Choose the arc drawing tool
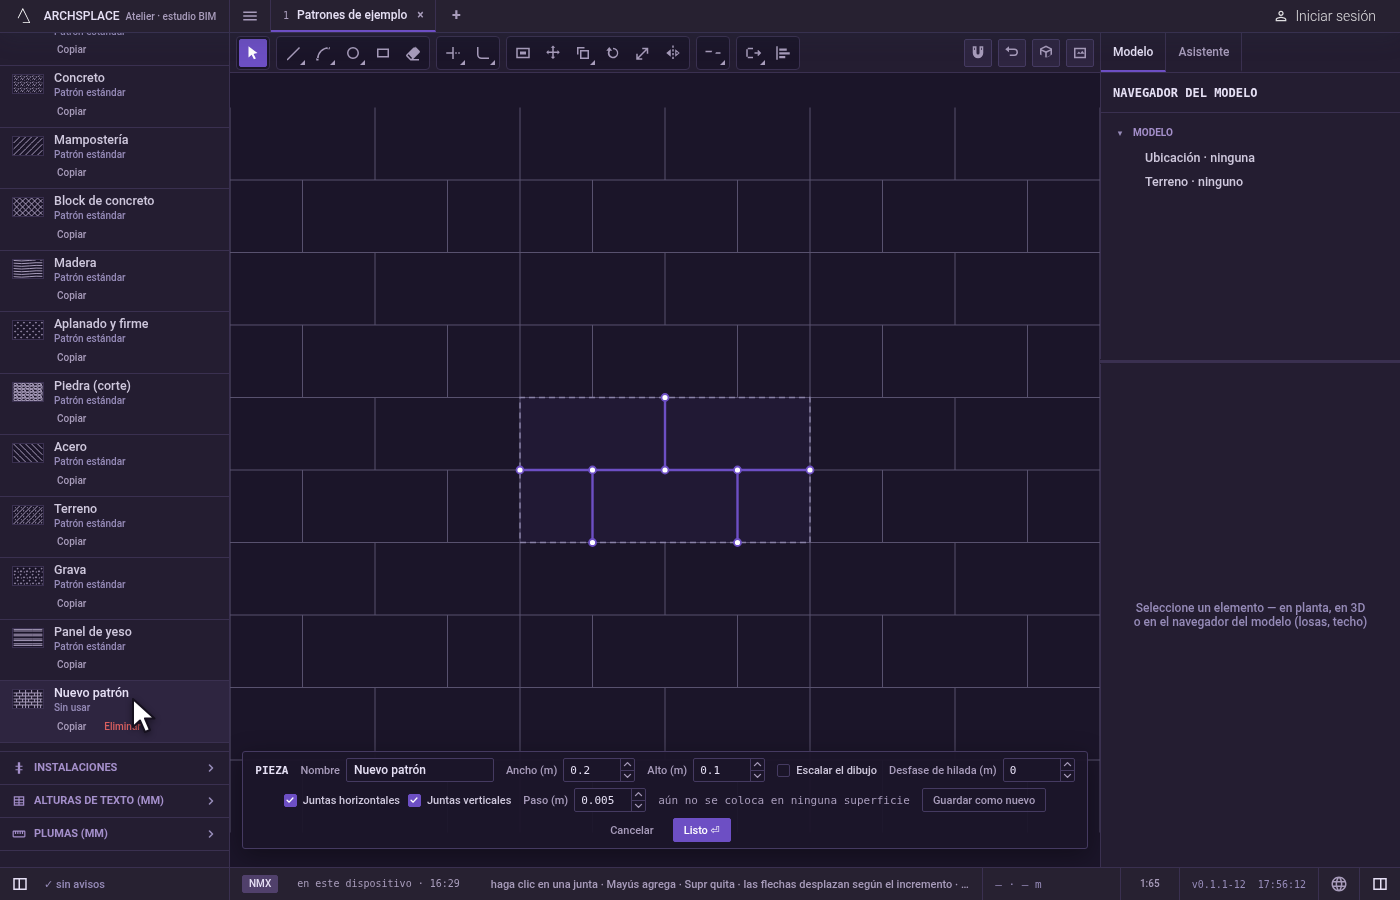Viewport: 1400px width, 900px height. (323, 53)
